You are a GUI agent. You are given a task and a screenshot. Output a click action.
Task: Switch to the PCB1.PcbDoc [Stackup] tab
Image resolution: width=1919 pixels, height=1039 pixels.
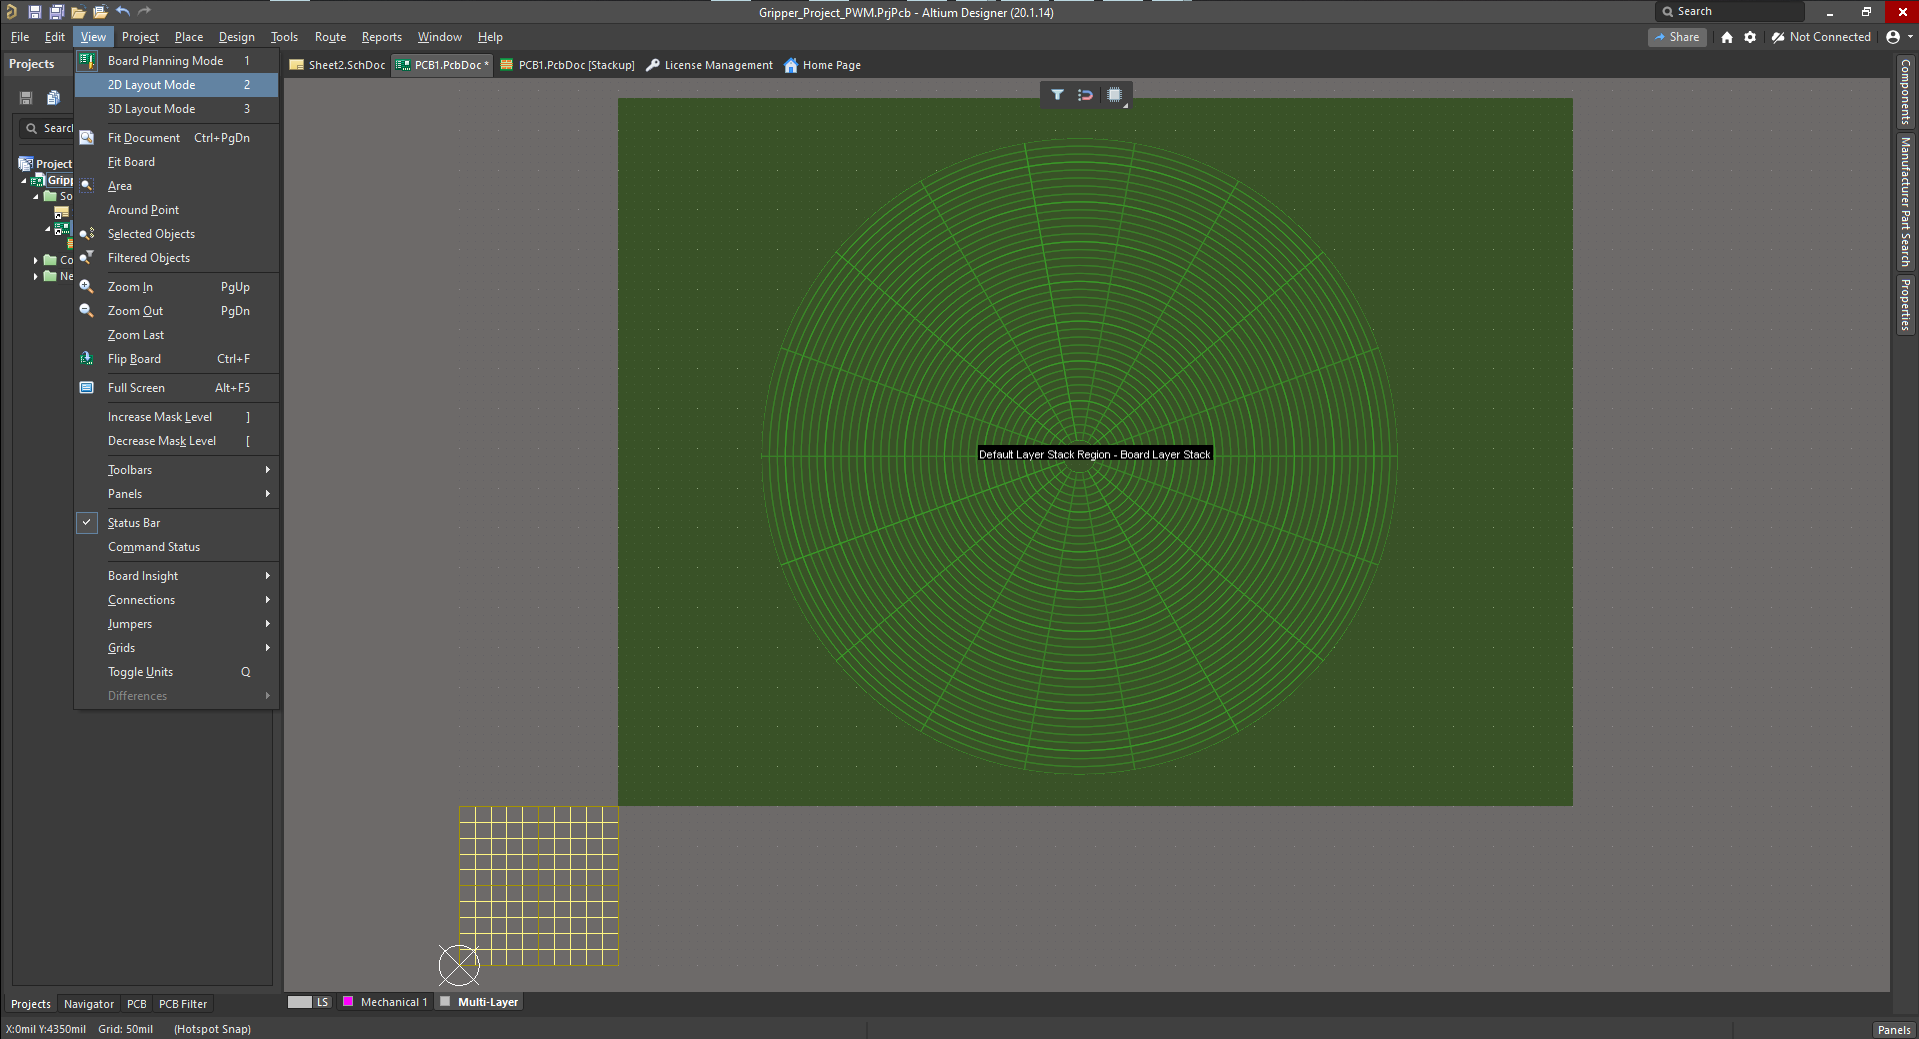click(567, 65)
